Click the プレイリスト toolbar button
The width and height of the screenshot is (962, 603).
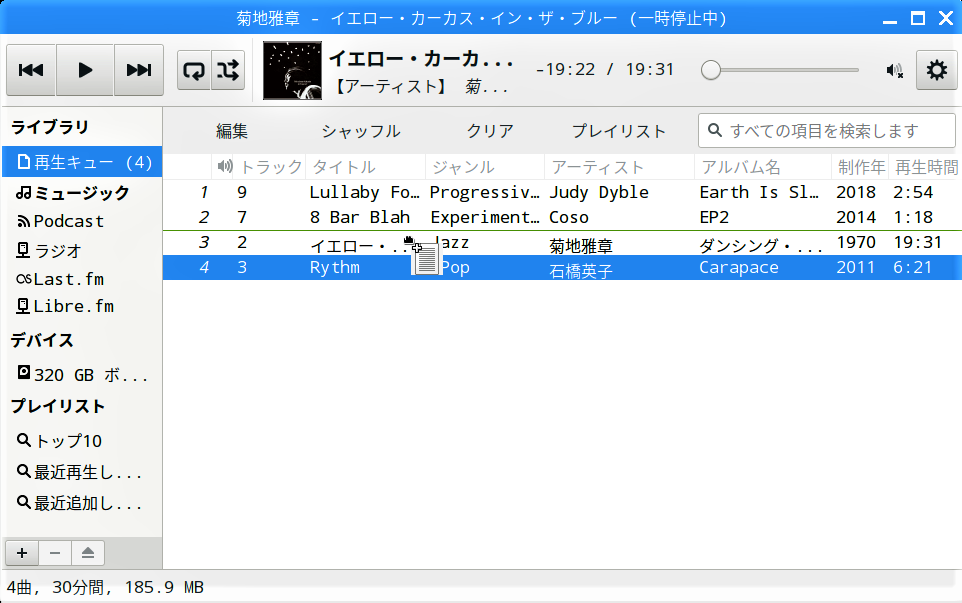pos(618,131)
